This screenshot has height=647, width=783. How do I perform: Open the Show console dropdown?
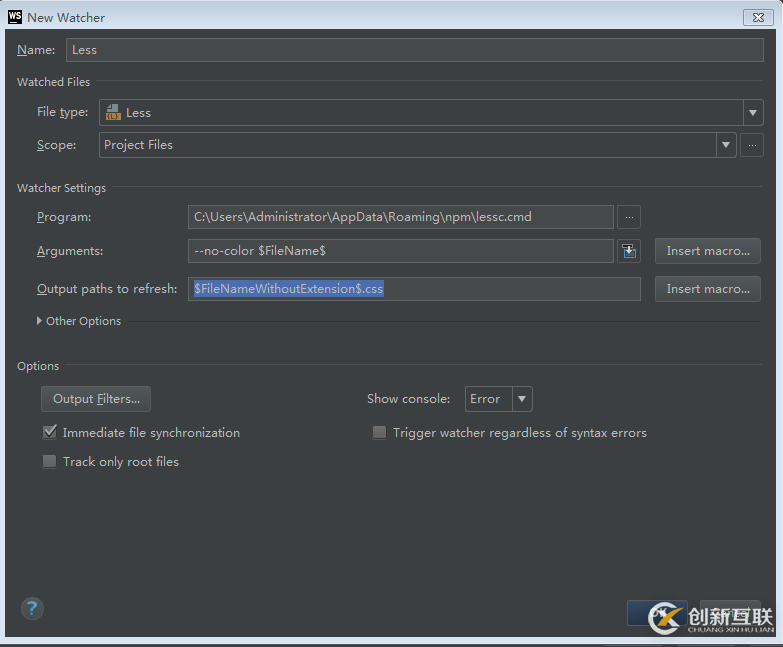pos(522,399)
